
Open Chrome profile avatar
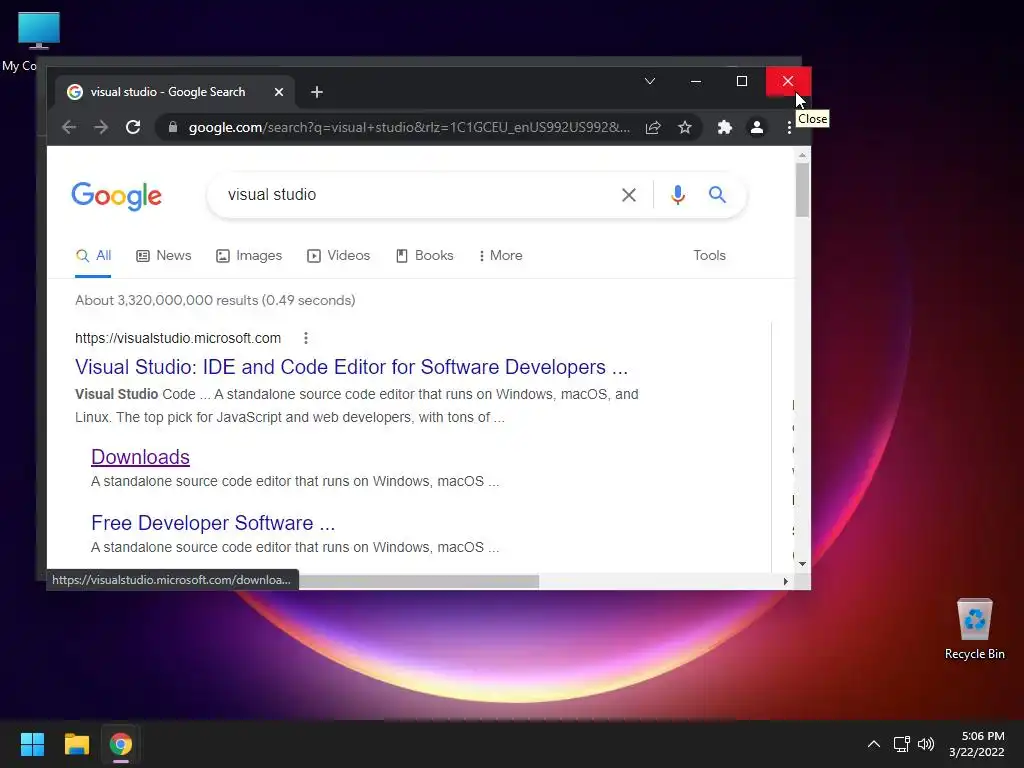pyautogui.click(x=757, y=127)
